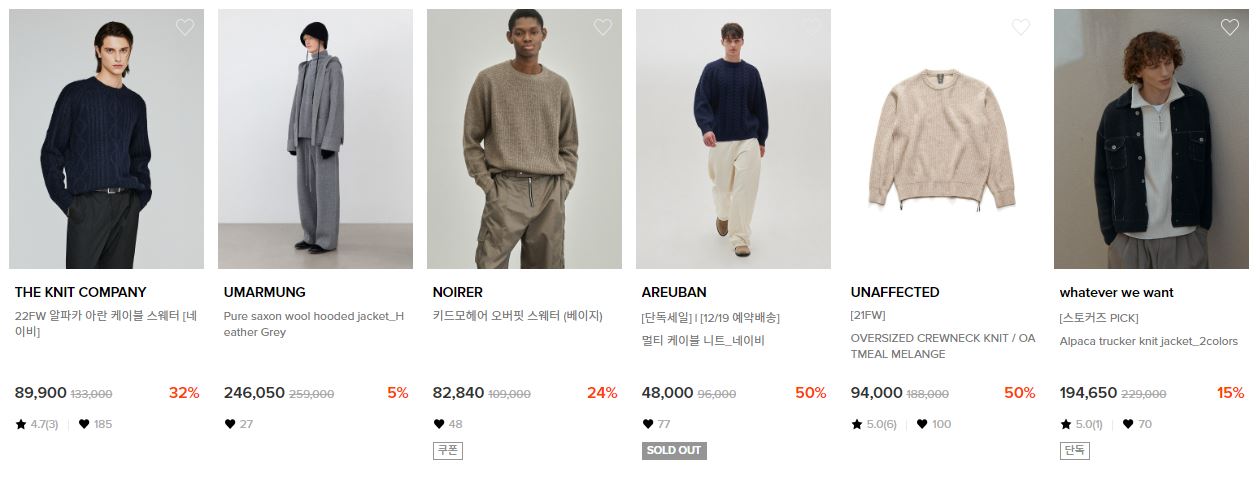Open THE KNIT COMPANY brand link
Screen dimensions: 1256x485
[x=81, y=292]
